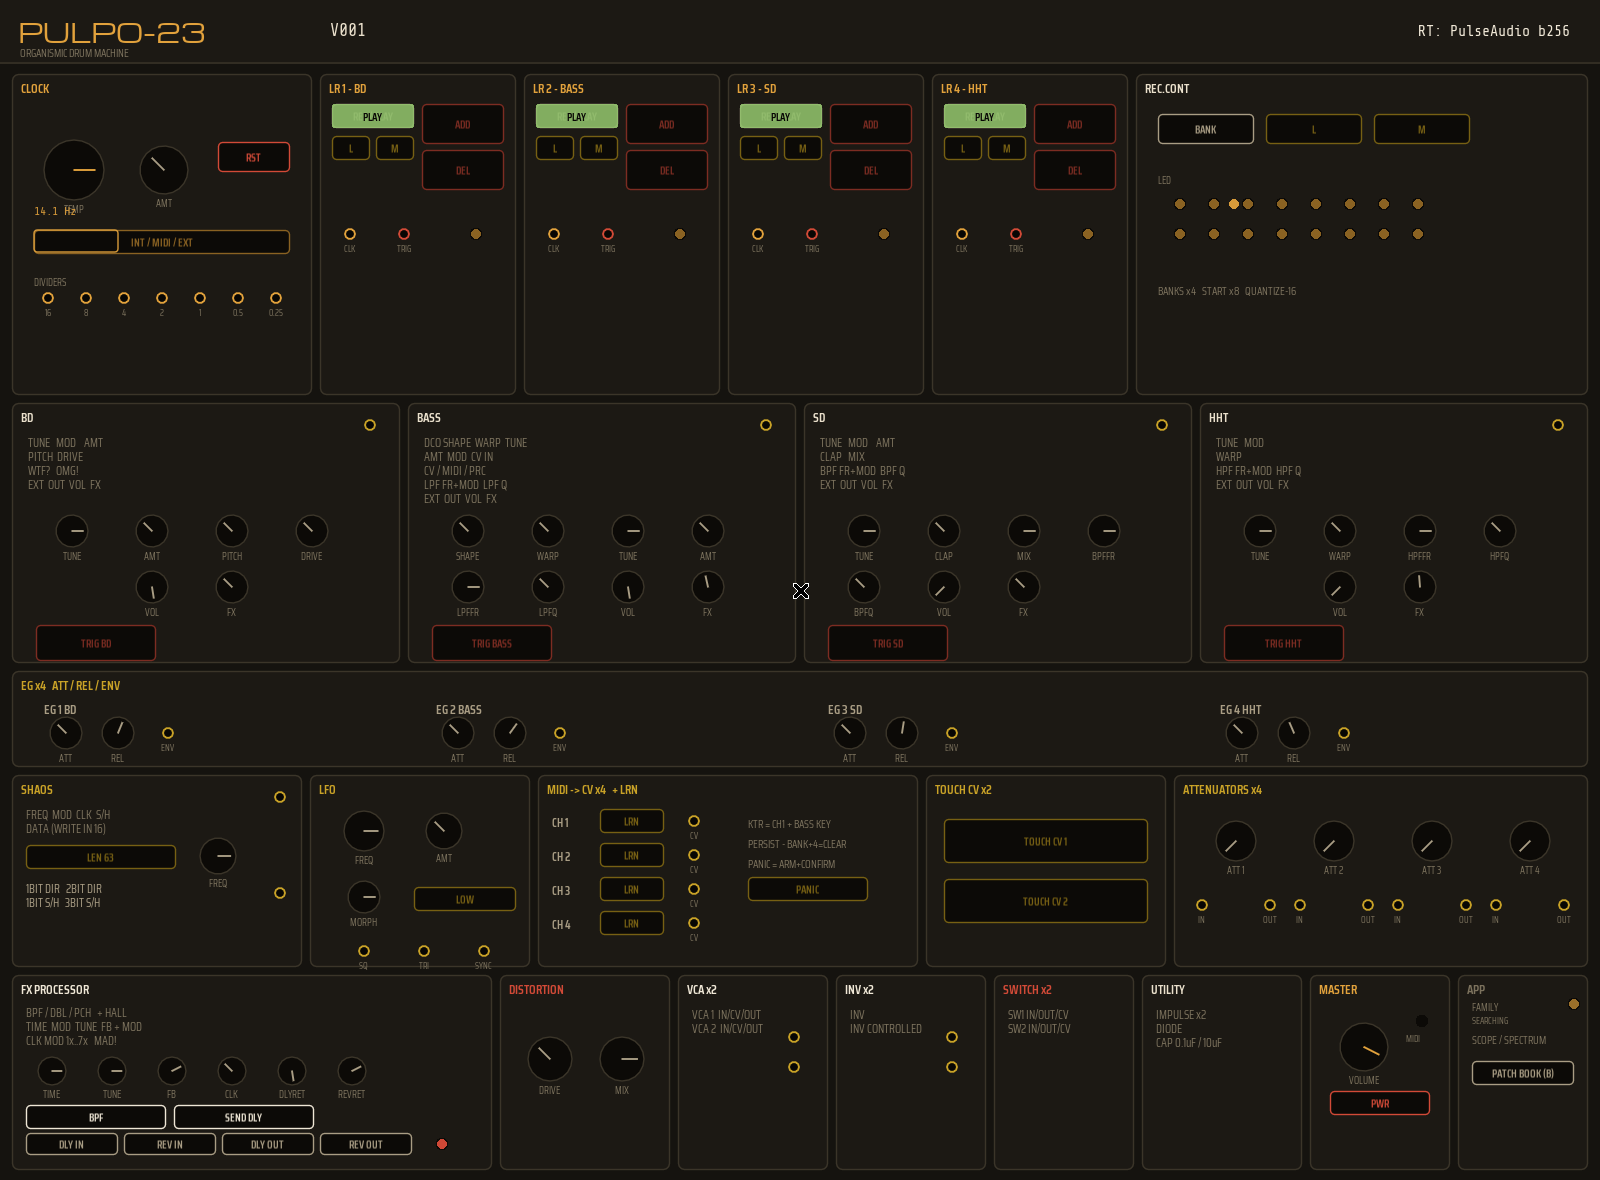The height and width of the screenshot is (1180, 1600).
Task: Toggle PLAY on LR1 - BD
Action: 373,117
